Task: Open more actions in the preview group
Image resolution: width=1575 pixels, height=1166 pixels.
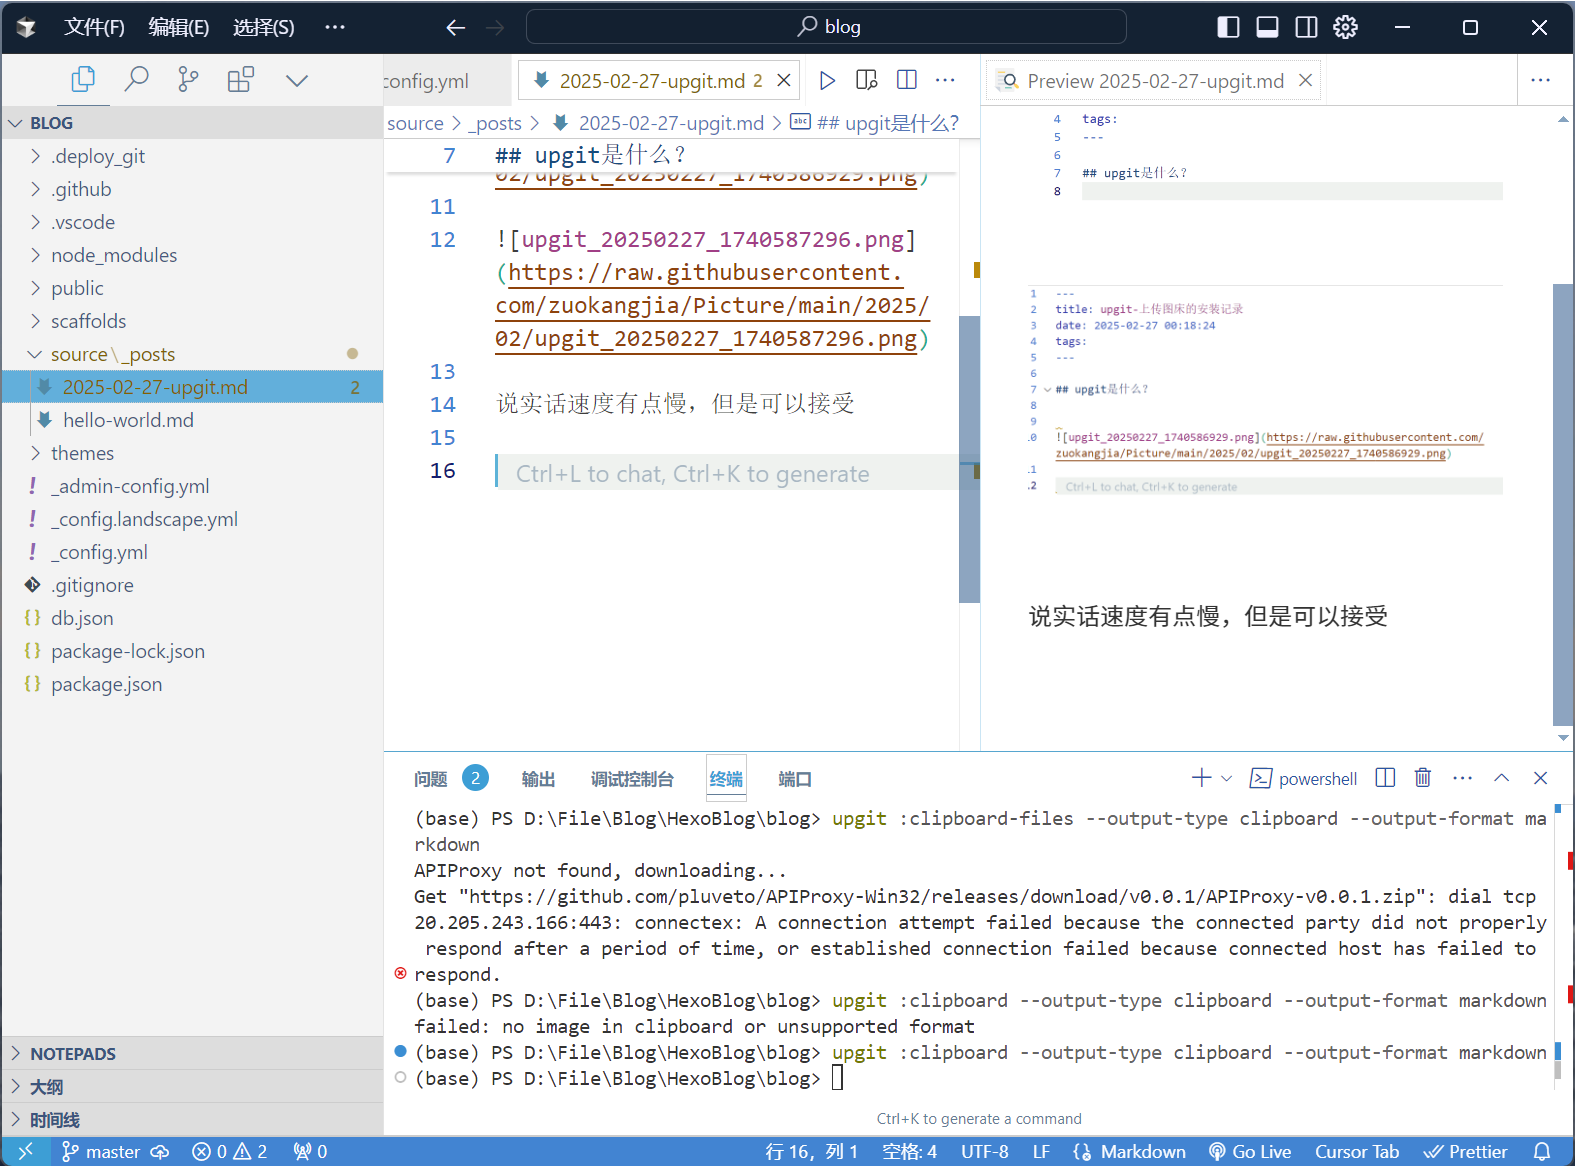Action: [x=1540, y=80]
